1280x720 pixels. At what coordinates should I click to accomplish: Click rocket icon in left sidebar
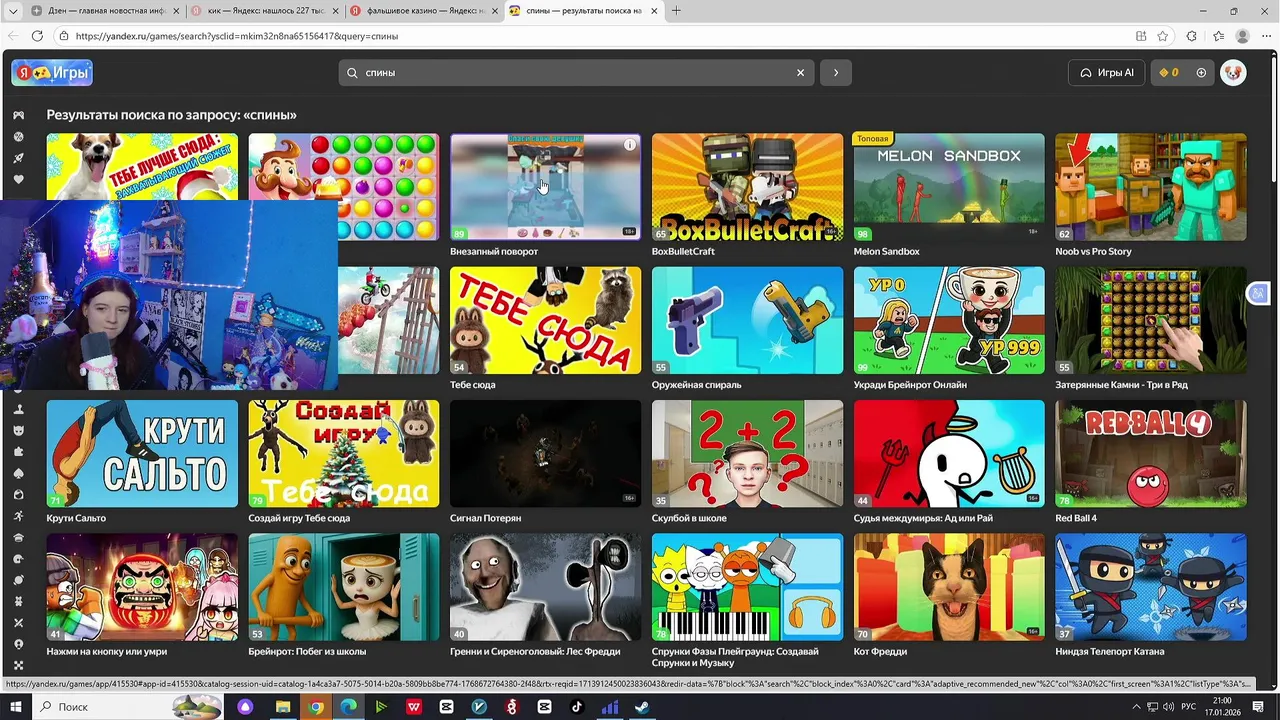18,158
